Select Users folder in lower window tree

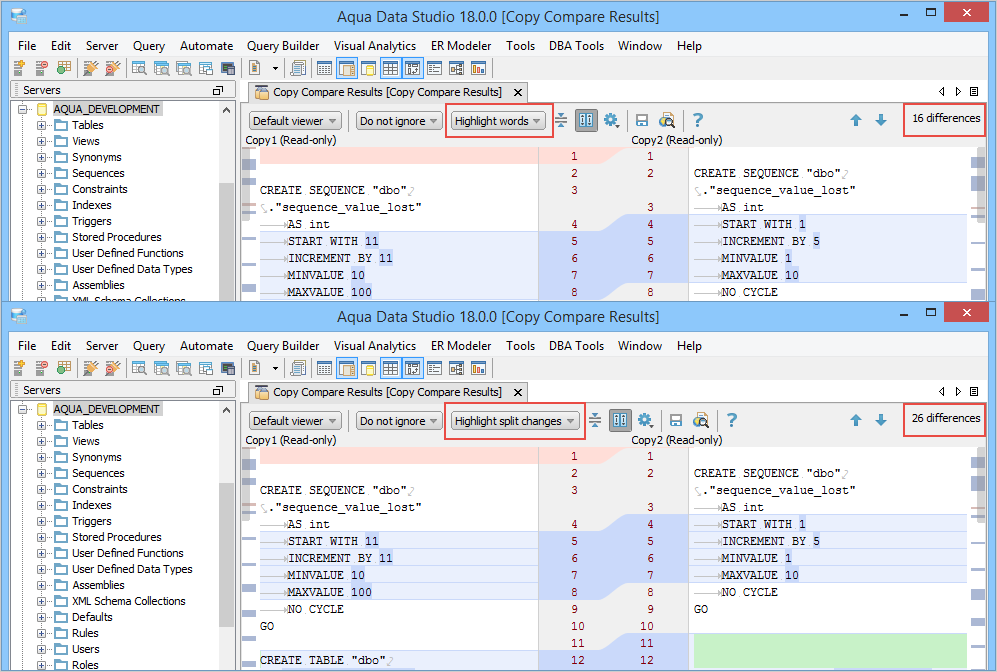point(85,649)
